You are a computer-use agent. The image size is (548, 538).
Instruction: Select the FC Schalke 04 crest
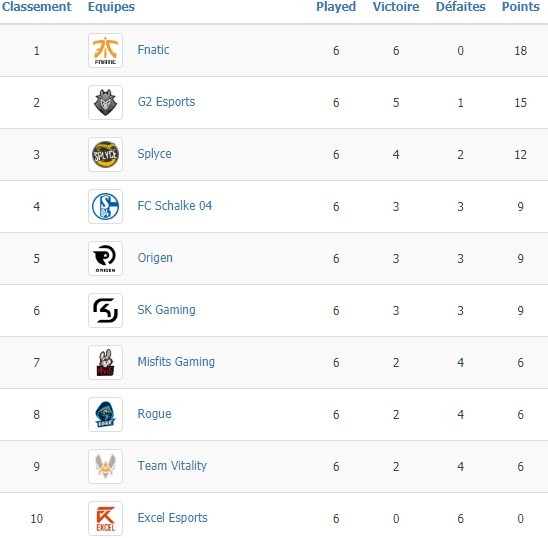click(106, 207)
